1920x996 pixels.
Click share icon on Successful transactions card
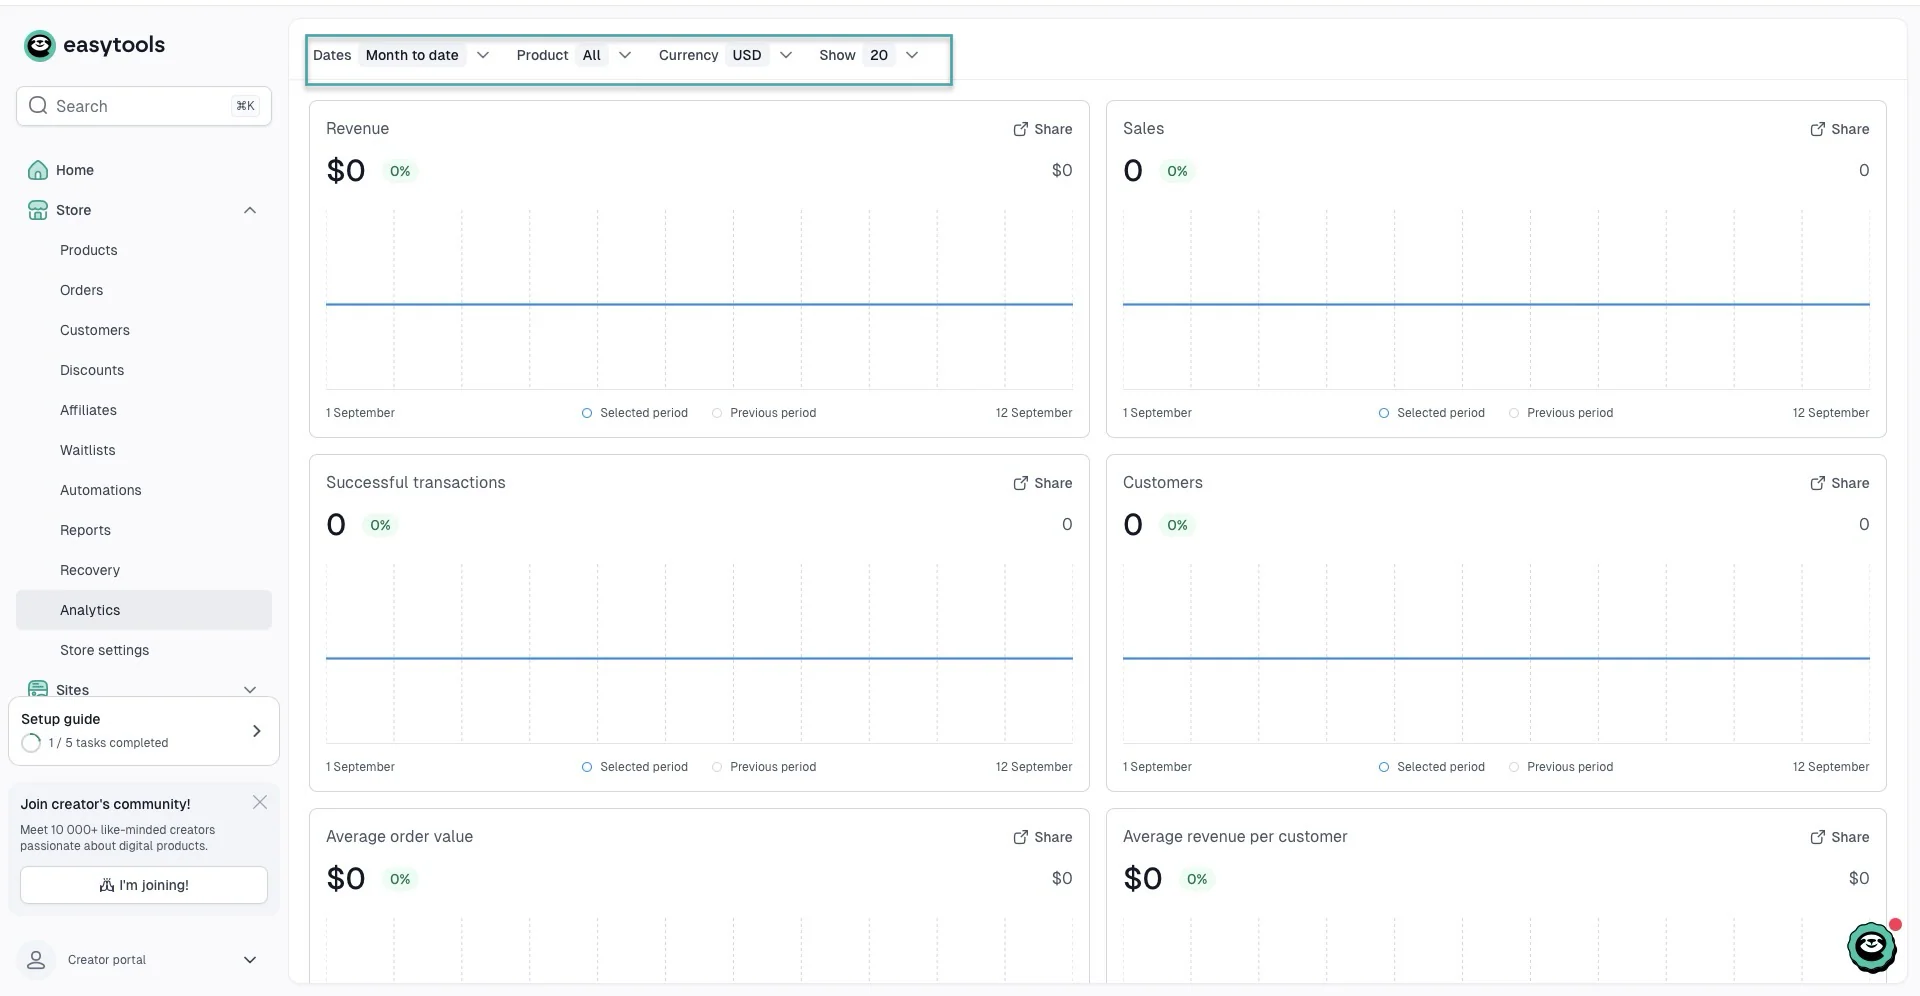click(x=1020, y=483)
